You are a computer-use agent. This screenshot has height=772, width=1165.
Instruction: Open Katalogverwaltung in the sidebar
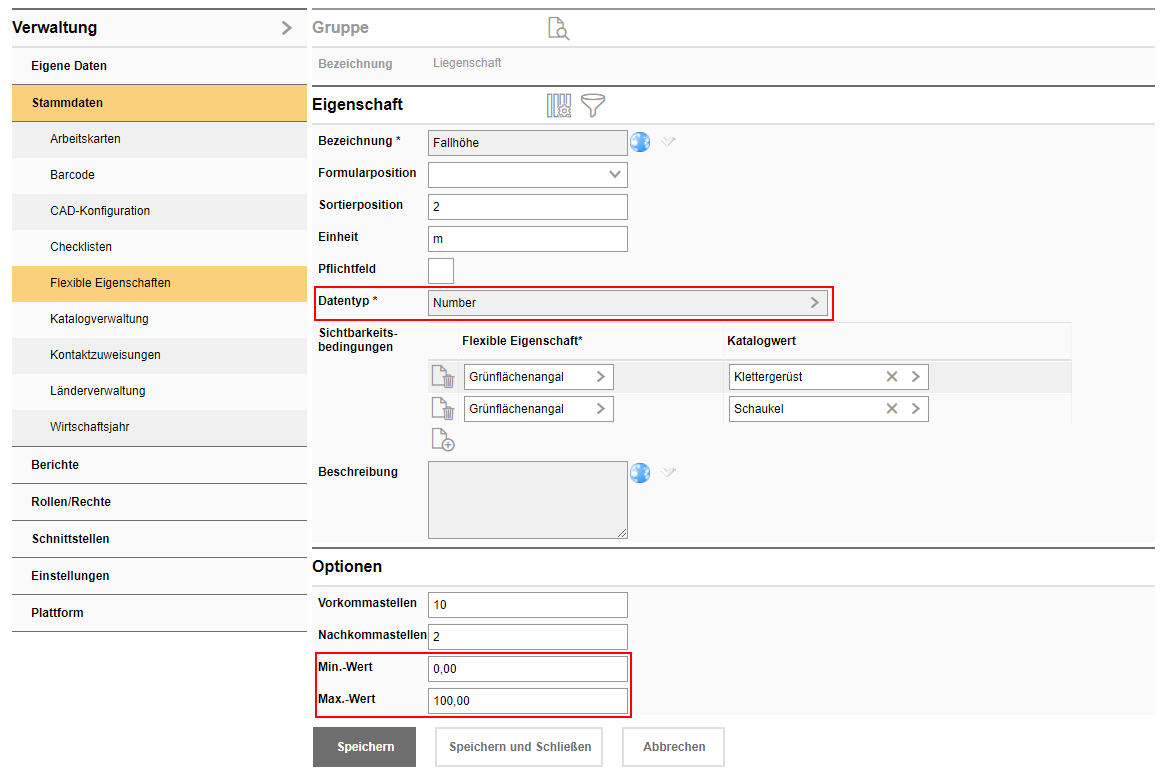tap(99, 319)
